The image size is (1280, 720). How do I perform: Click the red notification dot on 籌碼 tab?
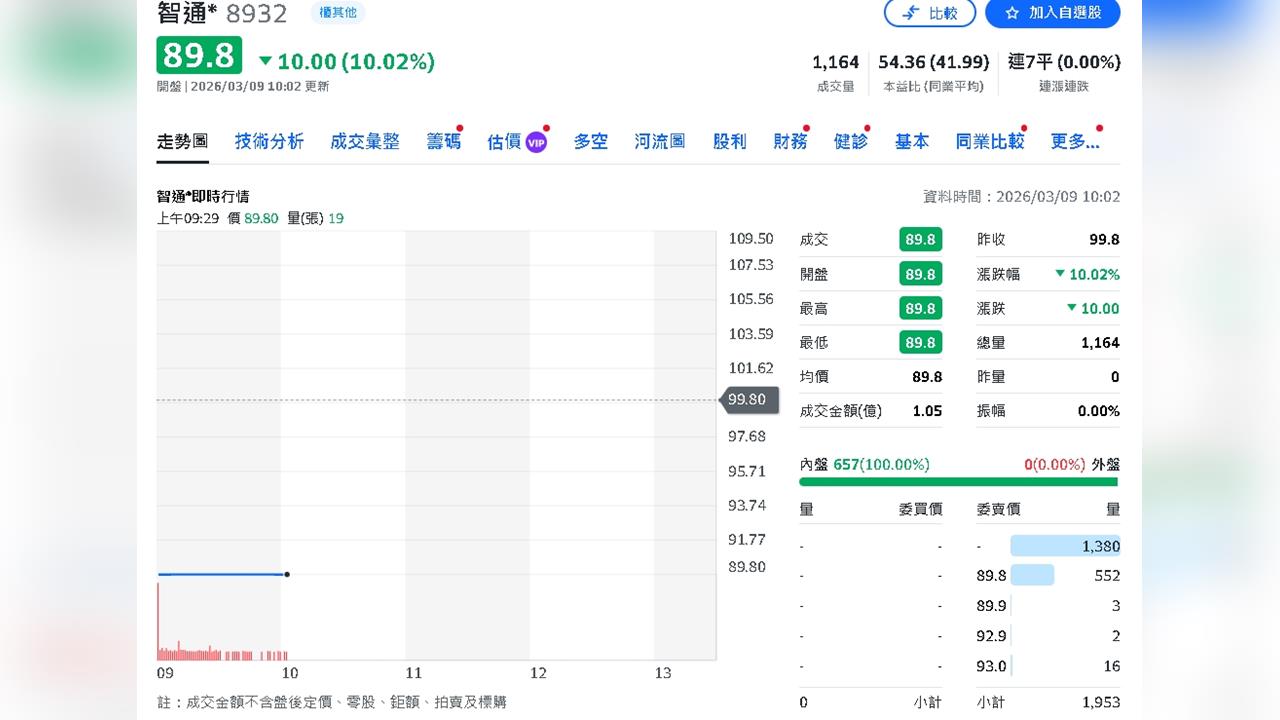pos(461,126)
